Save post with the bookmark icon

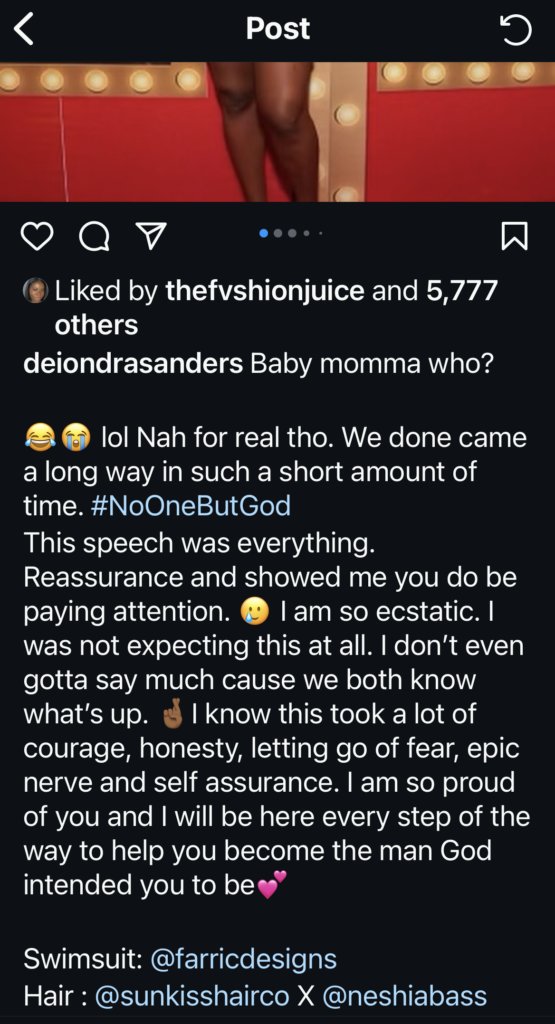[514, 236]
